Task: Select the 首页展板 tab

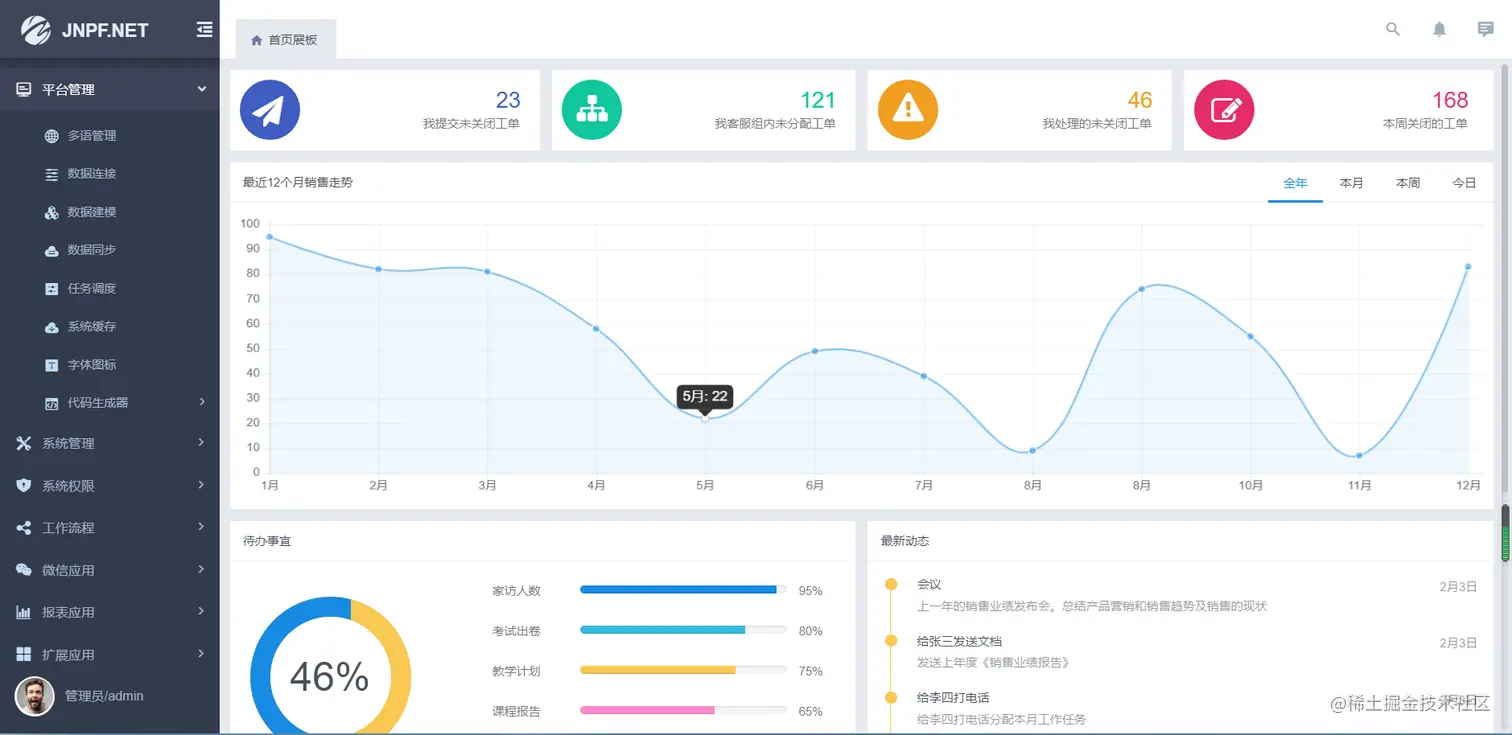Action: [286, 41]
